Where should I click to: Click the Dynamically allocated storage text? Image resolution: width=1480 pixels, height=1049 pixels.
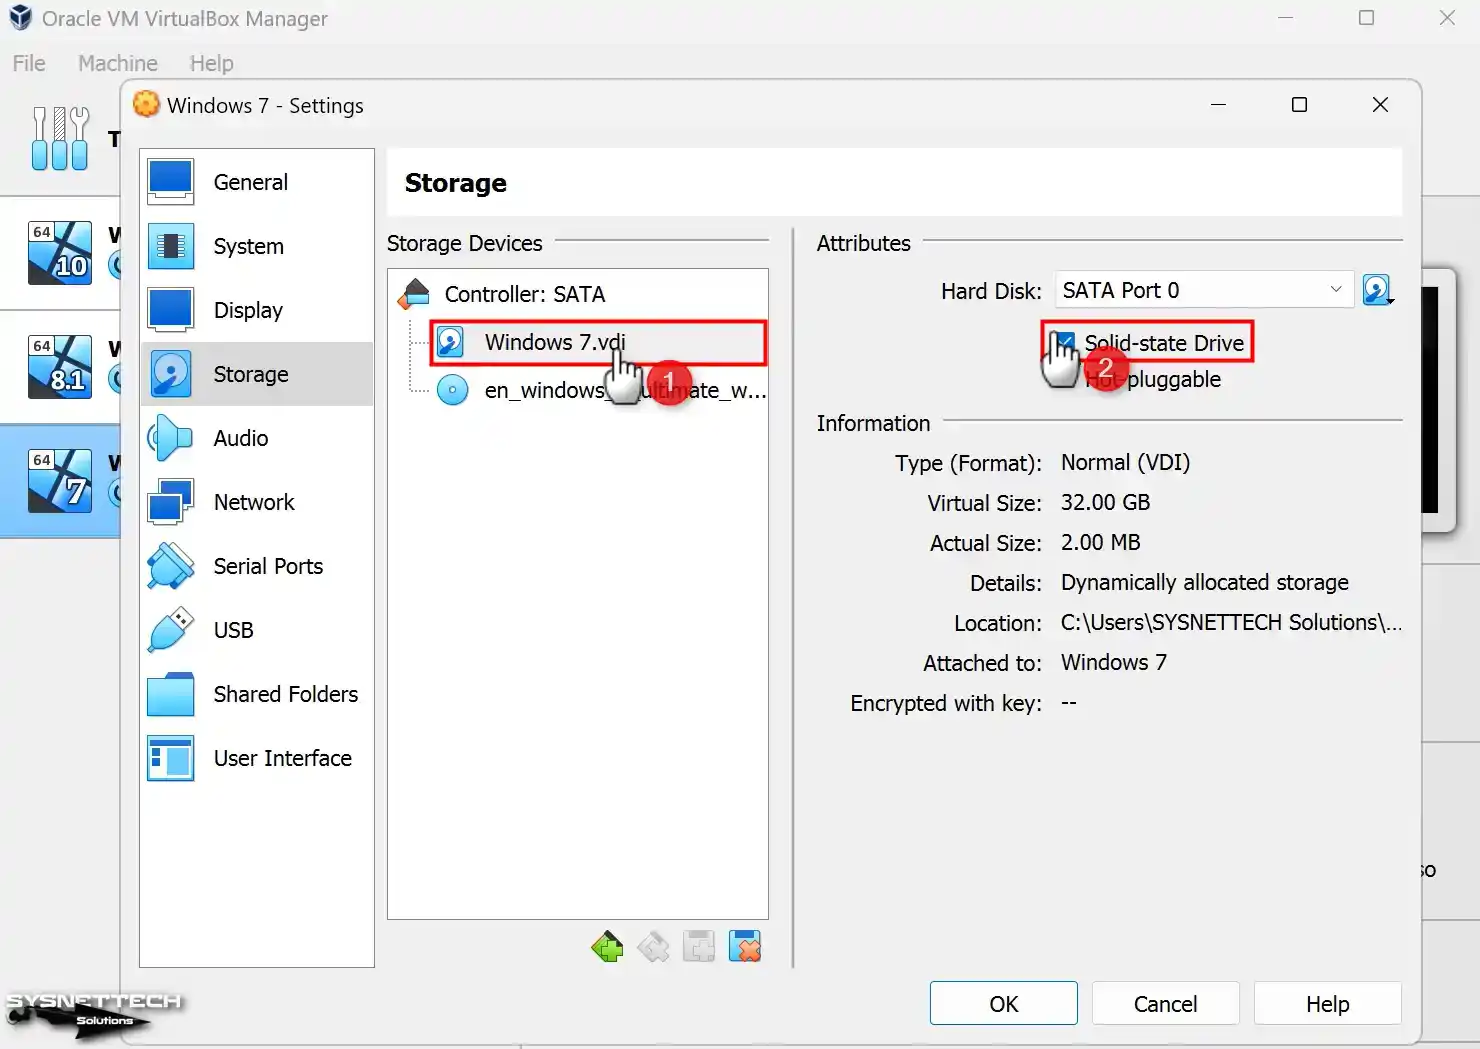click(x=1204, y=582)
